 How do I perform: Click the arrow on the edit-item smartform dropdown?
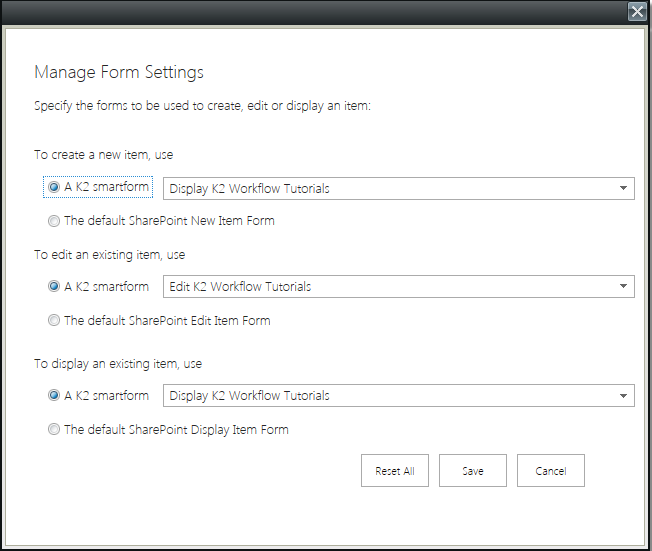coord(623,287)
